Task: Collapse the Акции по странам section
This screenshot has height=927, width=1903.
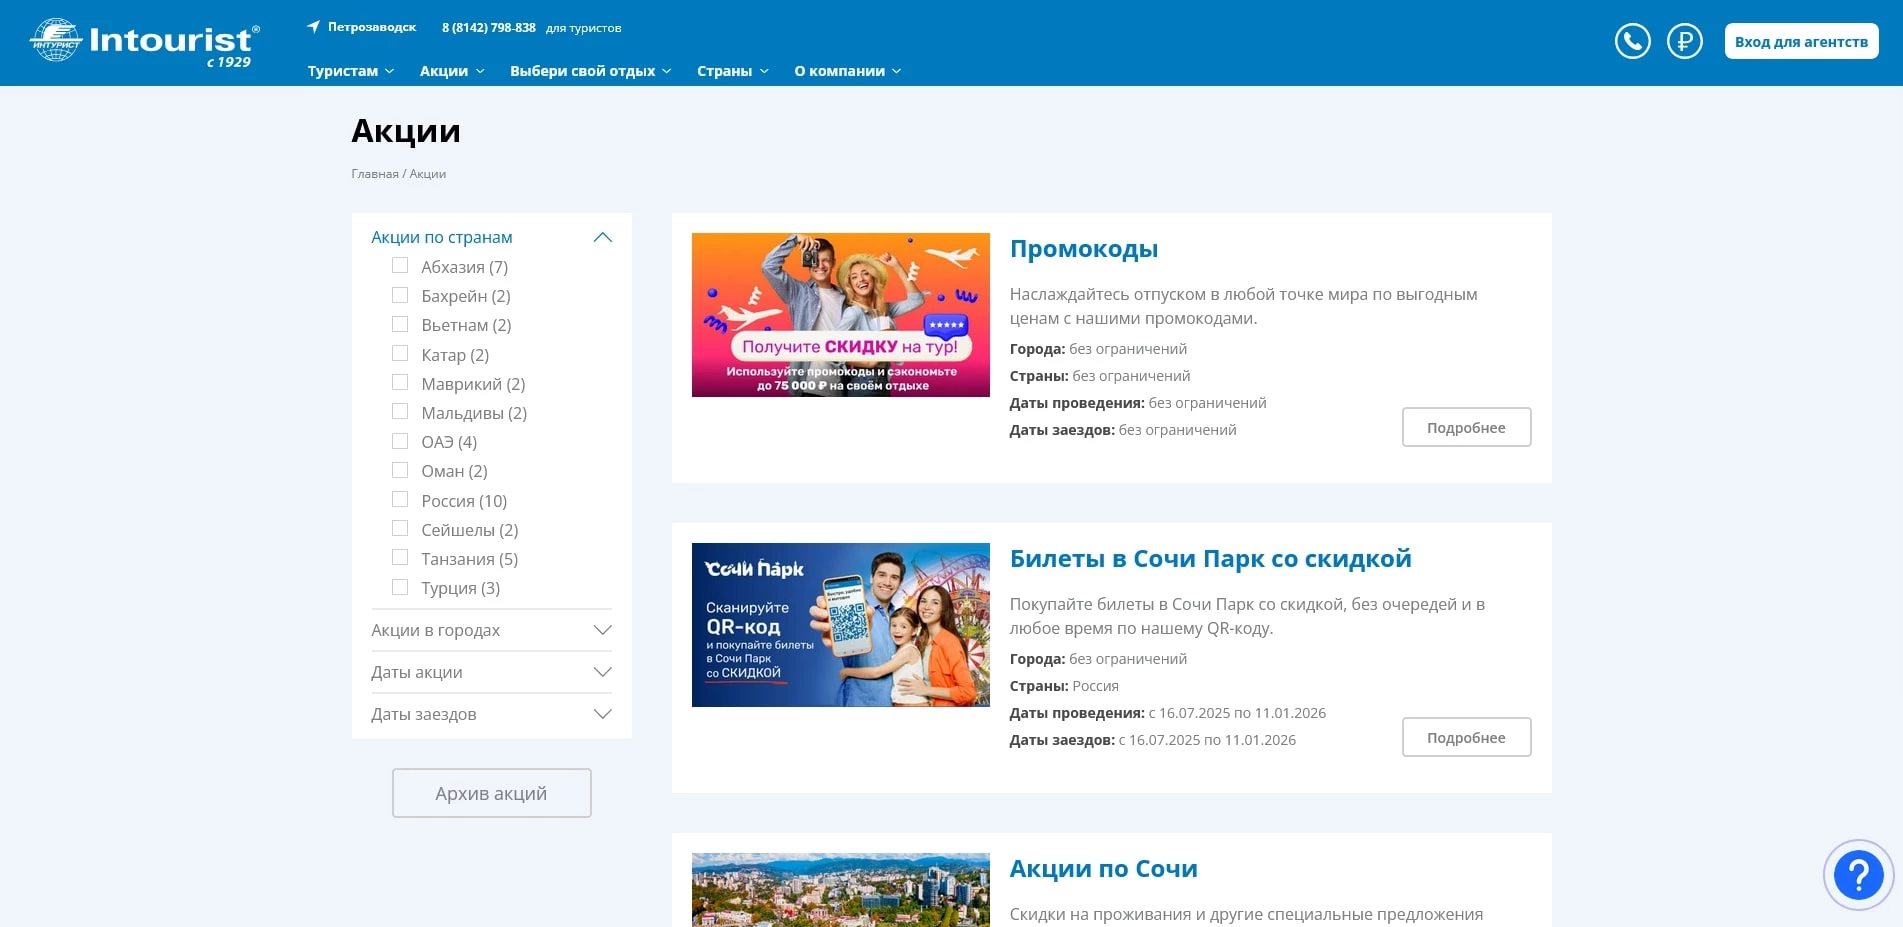Action: pos(602,237)
